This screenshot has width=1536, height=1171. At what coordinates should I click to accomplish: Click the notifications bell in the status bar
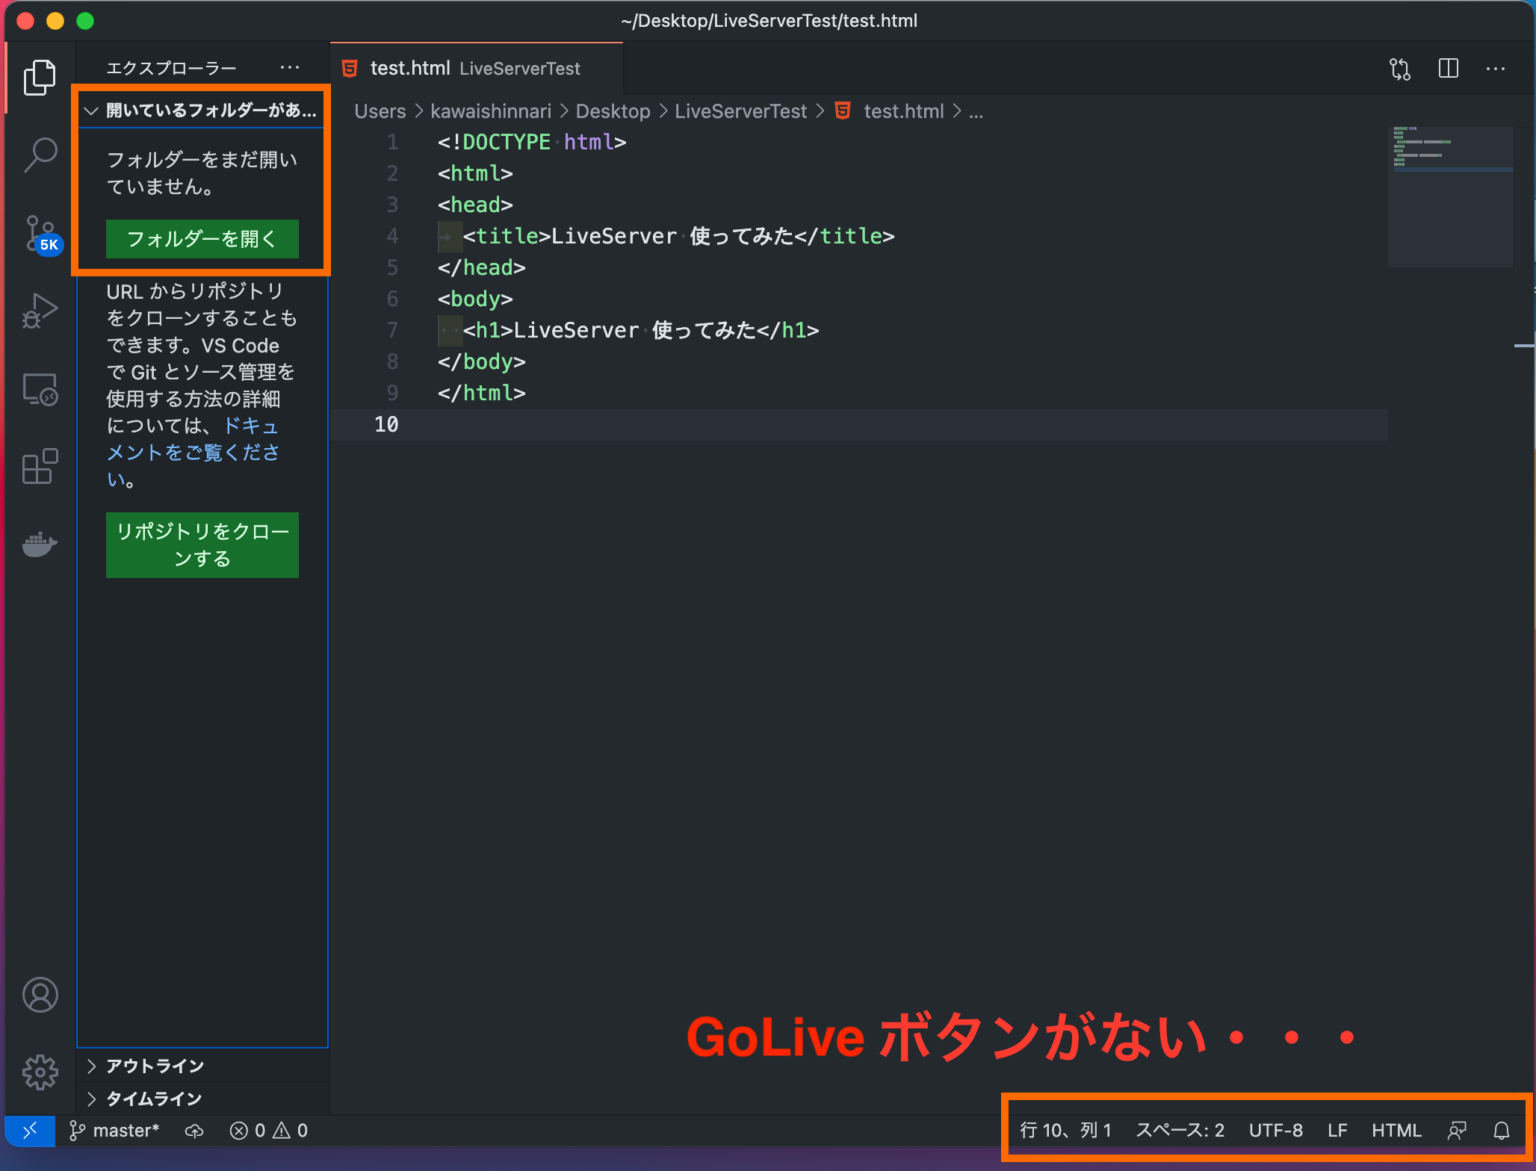click(x=1501, y=1130)
